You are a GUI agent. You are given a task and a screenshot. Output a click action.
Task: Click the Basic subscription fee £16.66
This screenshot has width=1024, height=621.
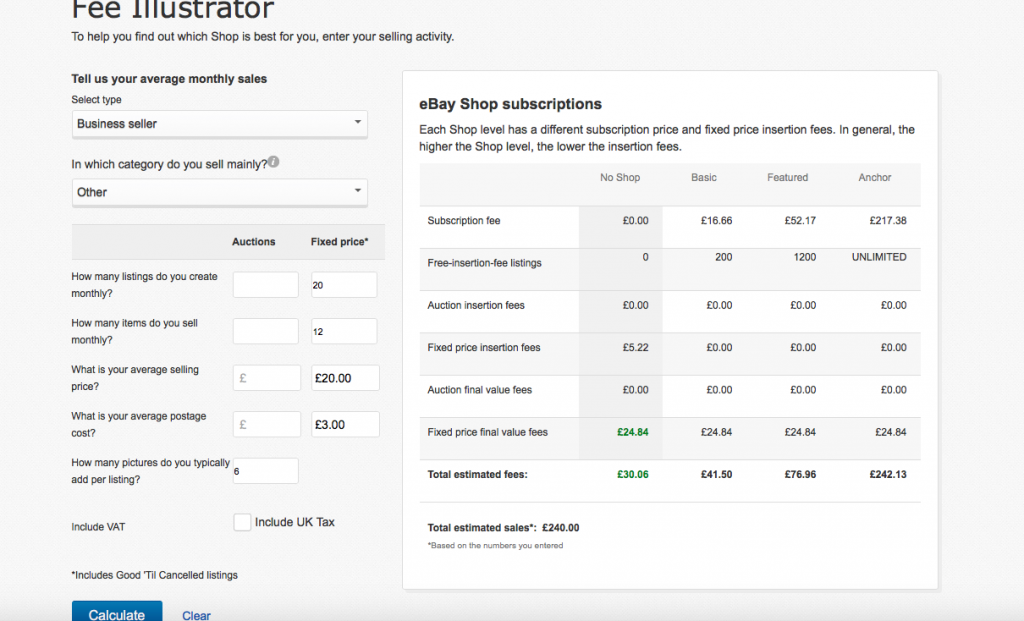716,221
